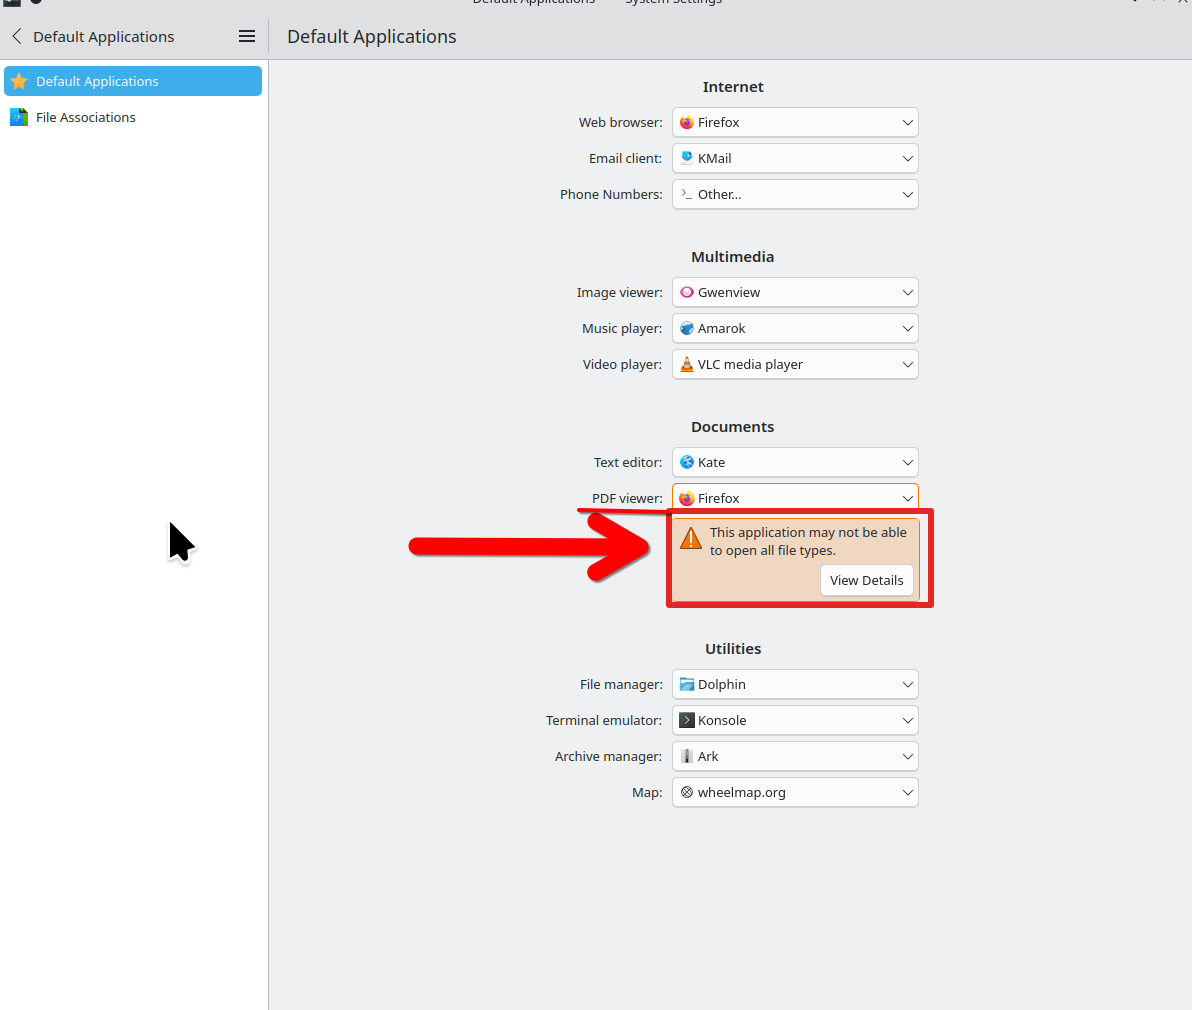Open the Phone Numbers dropdown
The image size is (1192, 1010).
(795, 195)
